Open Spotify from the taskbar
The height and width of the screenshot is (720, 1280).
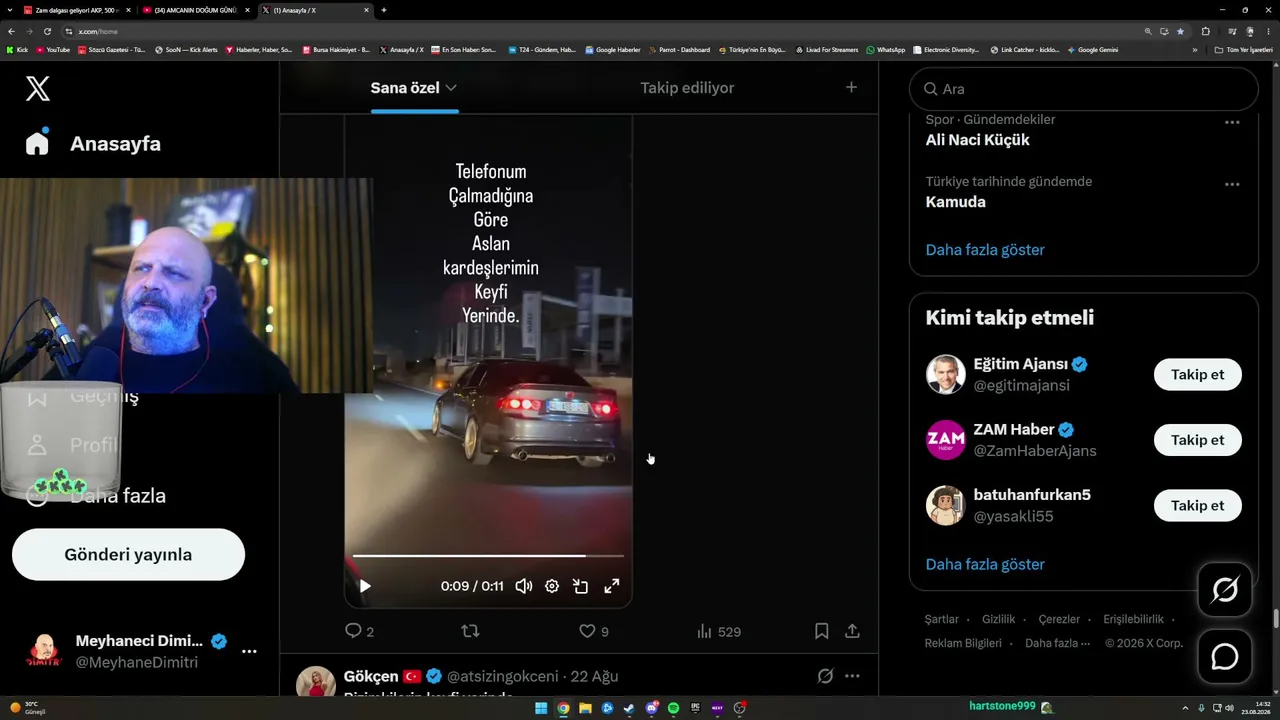coord(673,708)
